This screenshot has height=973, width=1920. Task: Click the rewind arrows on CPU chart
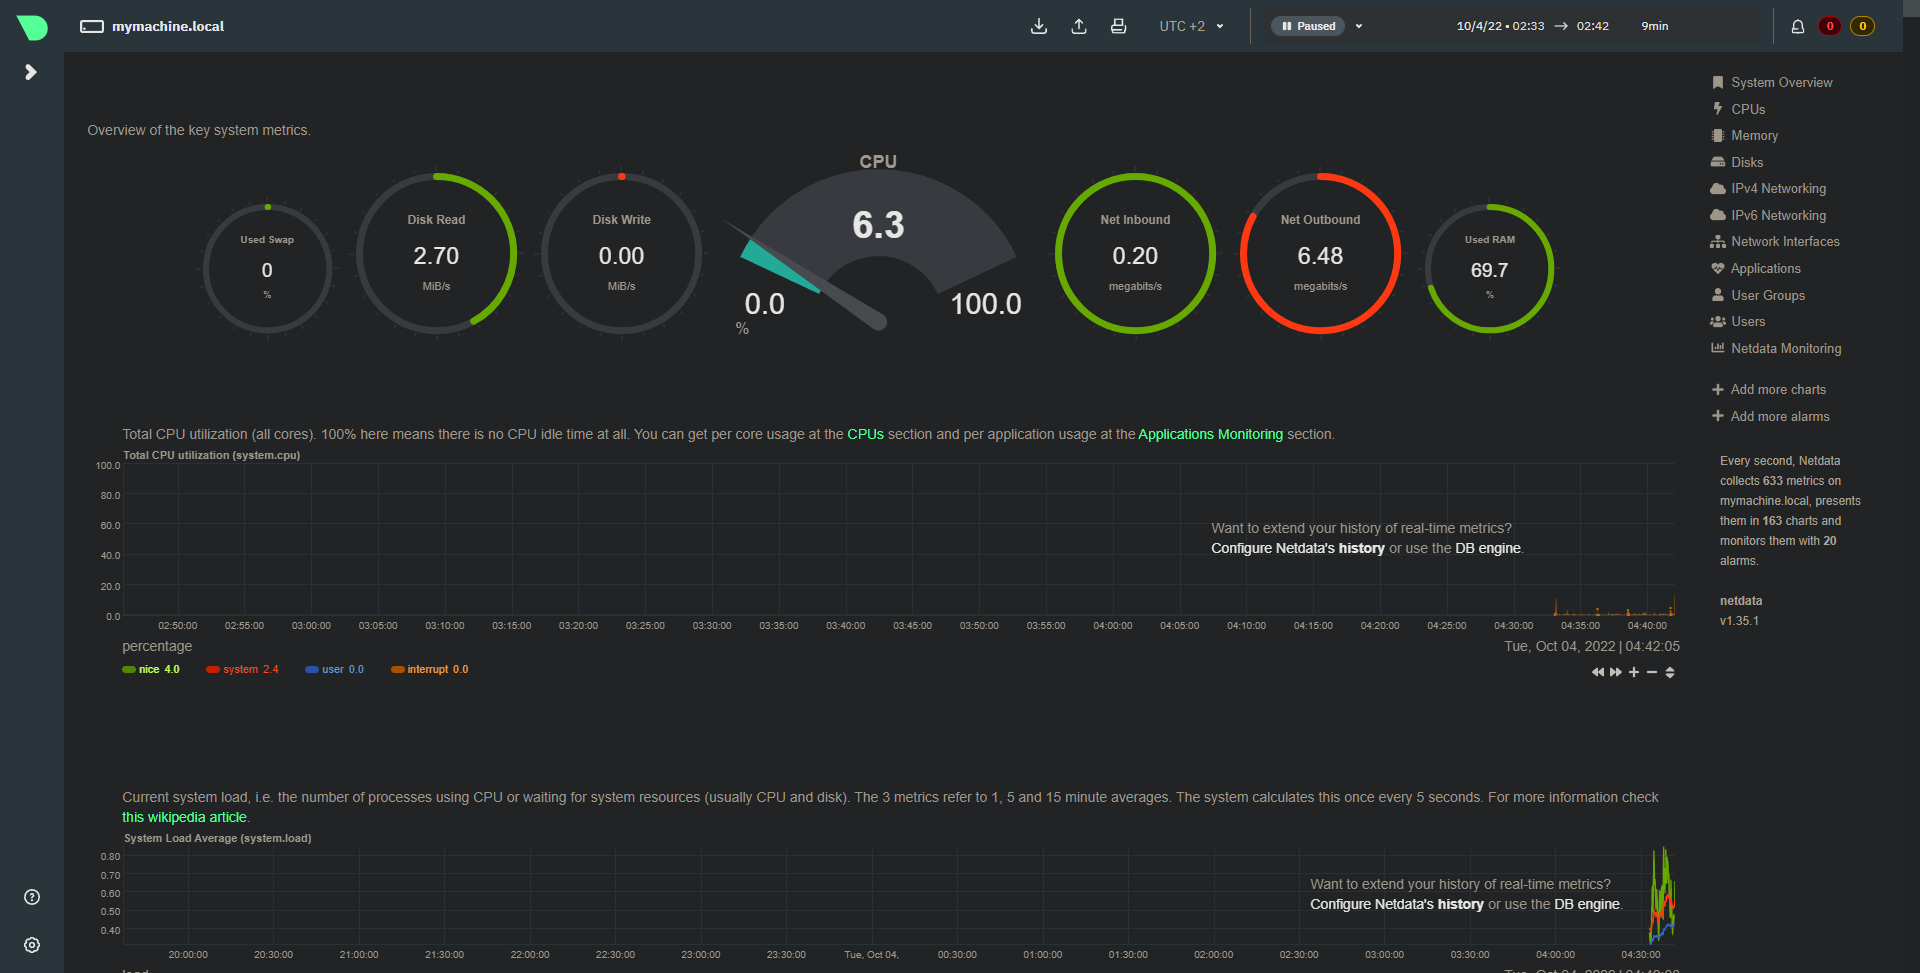(1597, 672)
